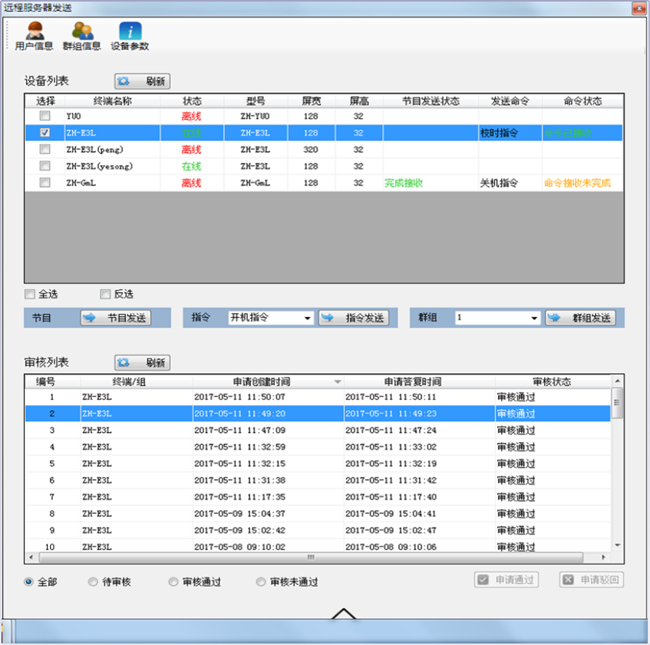The image size is (650, 645).
Task: Open 群组信息 group info icon
Action: (x=82, y=35)
